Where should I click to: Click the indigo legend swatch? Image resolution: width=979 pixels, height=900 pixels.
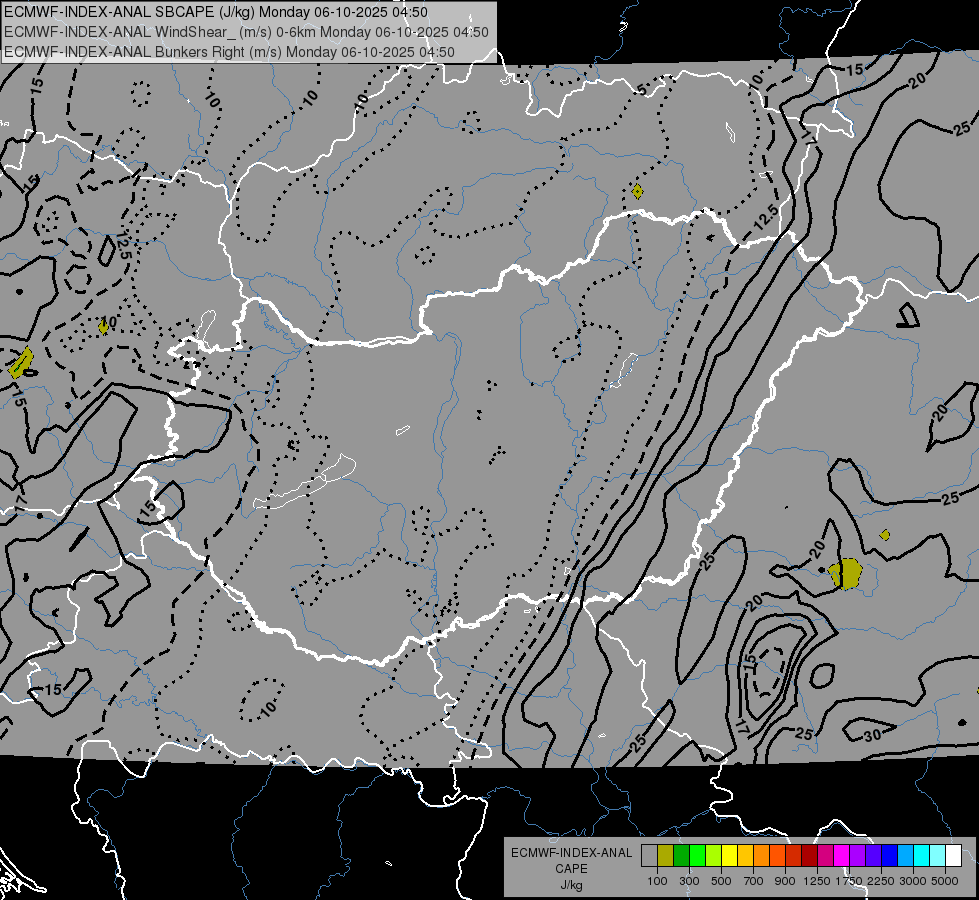coord(873,856)
